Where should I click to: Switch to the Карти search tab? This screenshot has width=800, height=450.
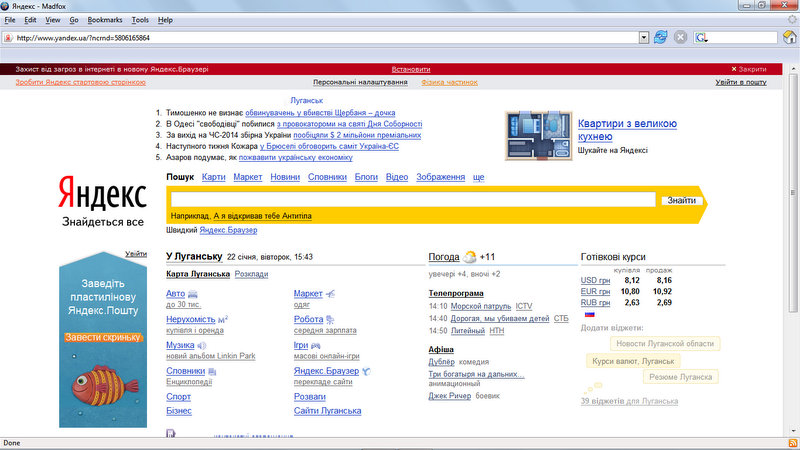[x=213, y=177]
